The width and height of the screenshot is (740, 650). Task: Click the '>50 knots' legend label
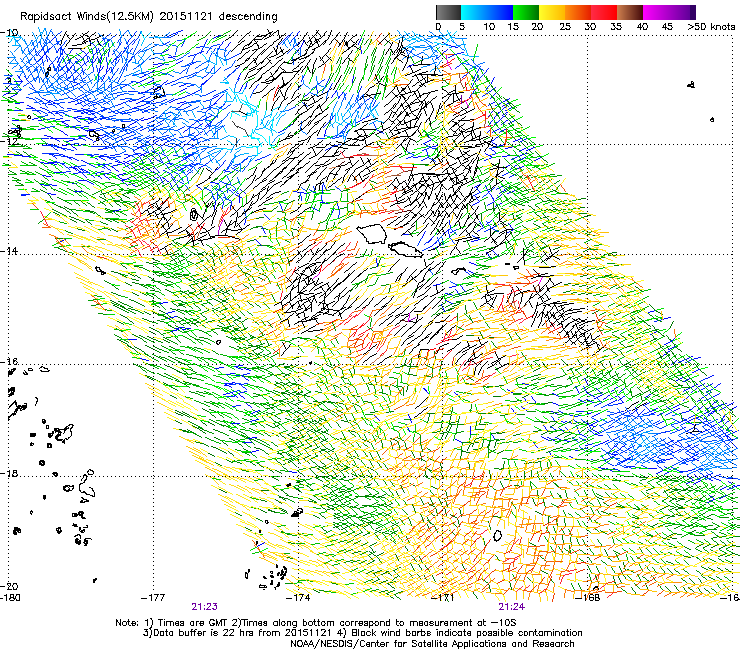711,27
